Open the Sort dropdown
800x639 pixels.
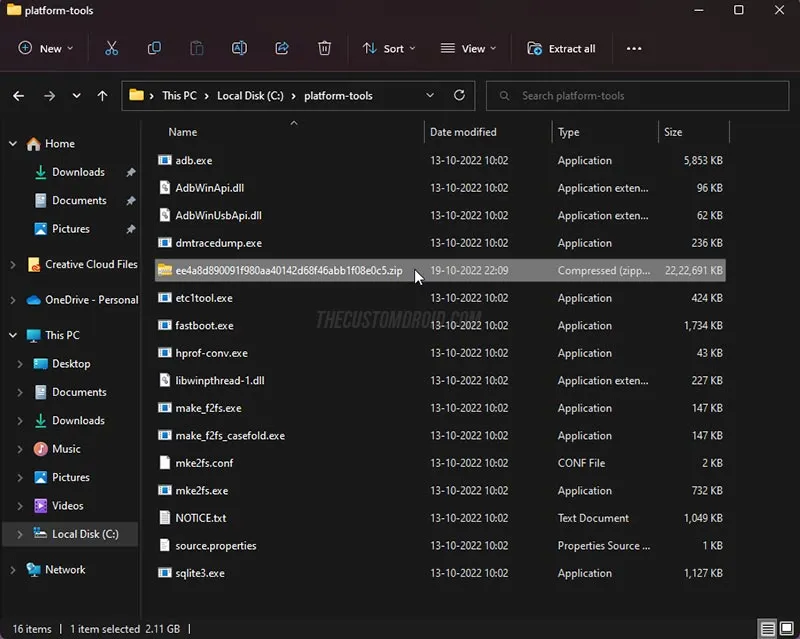[x=389, y=48]
